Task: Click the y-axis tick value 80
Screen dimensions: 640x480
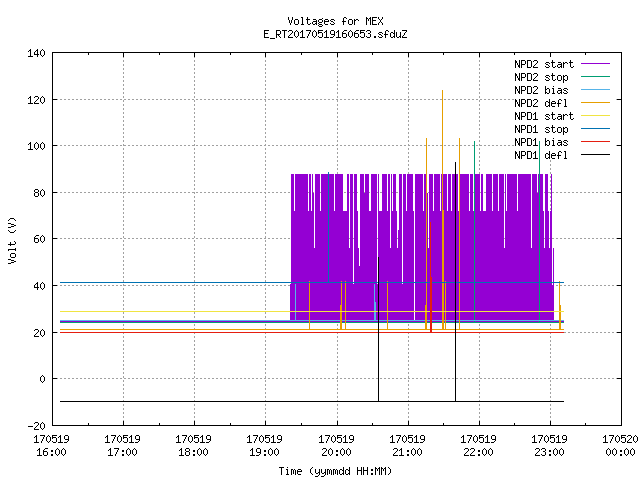Action: (x=39, y=193)
